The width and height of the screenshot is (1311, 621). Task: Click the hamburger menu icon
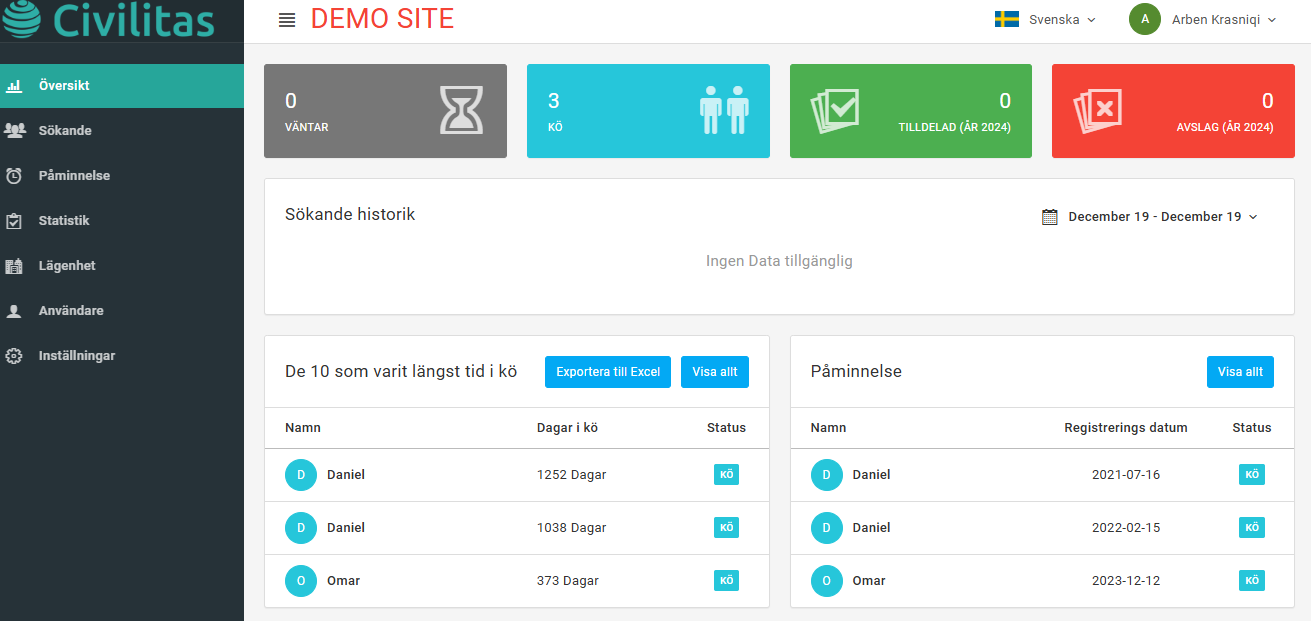pyautogui.click(x=287, y=20)
